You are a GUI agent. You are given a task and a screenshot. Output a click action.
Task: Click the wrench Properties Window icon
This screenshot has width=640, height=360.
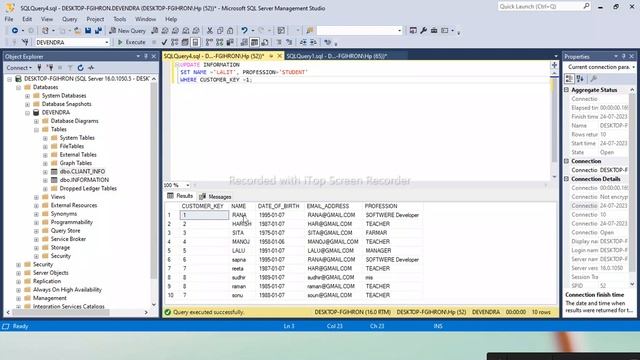tap(423, 31)
